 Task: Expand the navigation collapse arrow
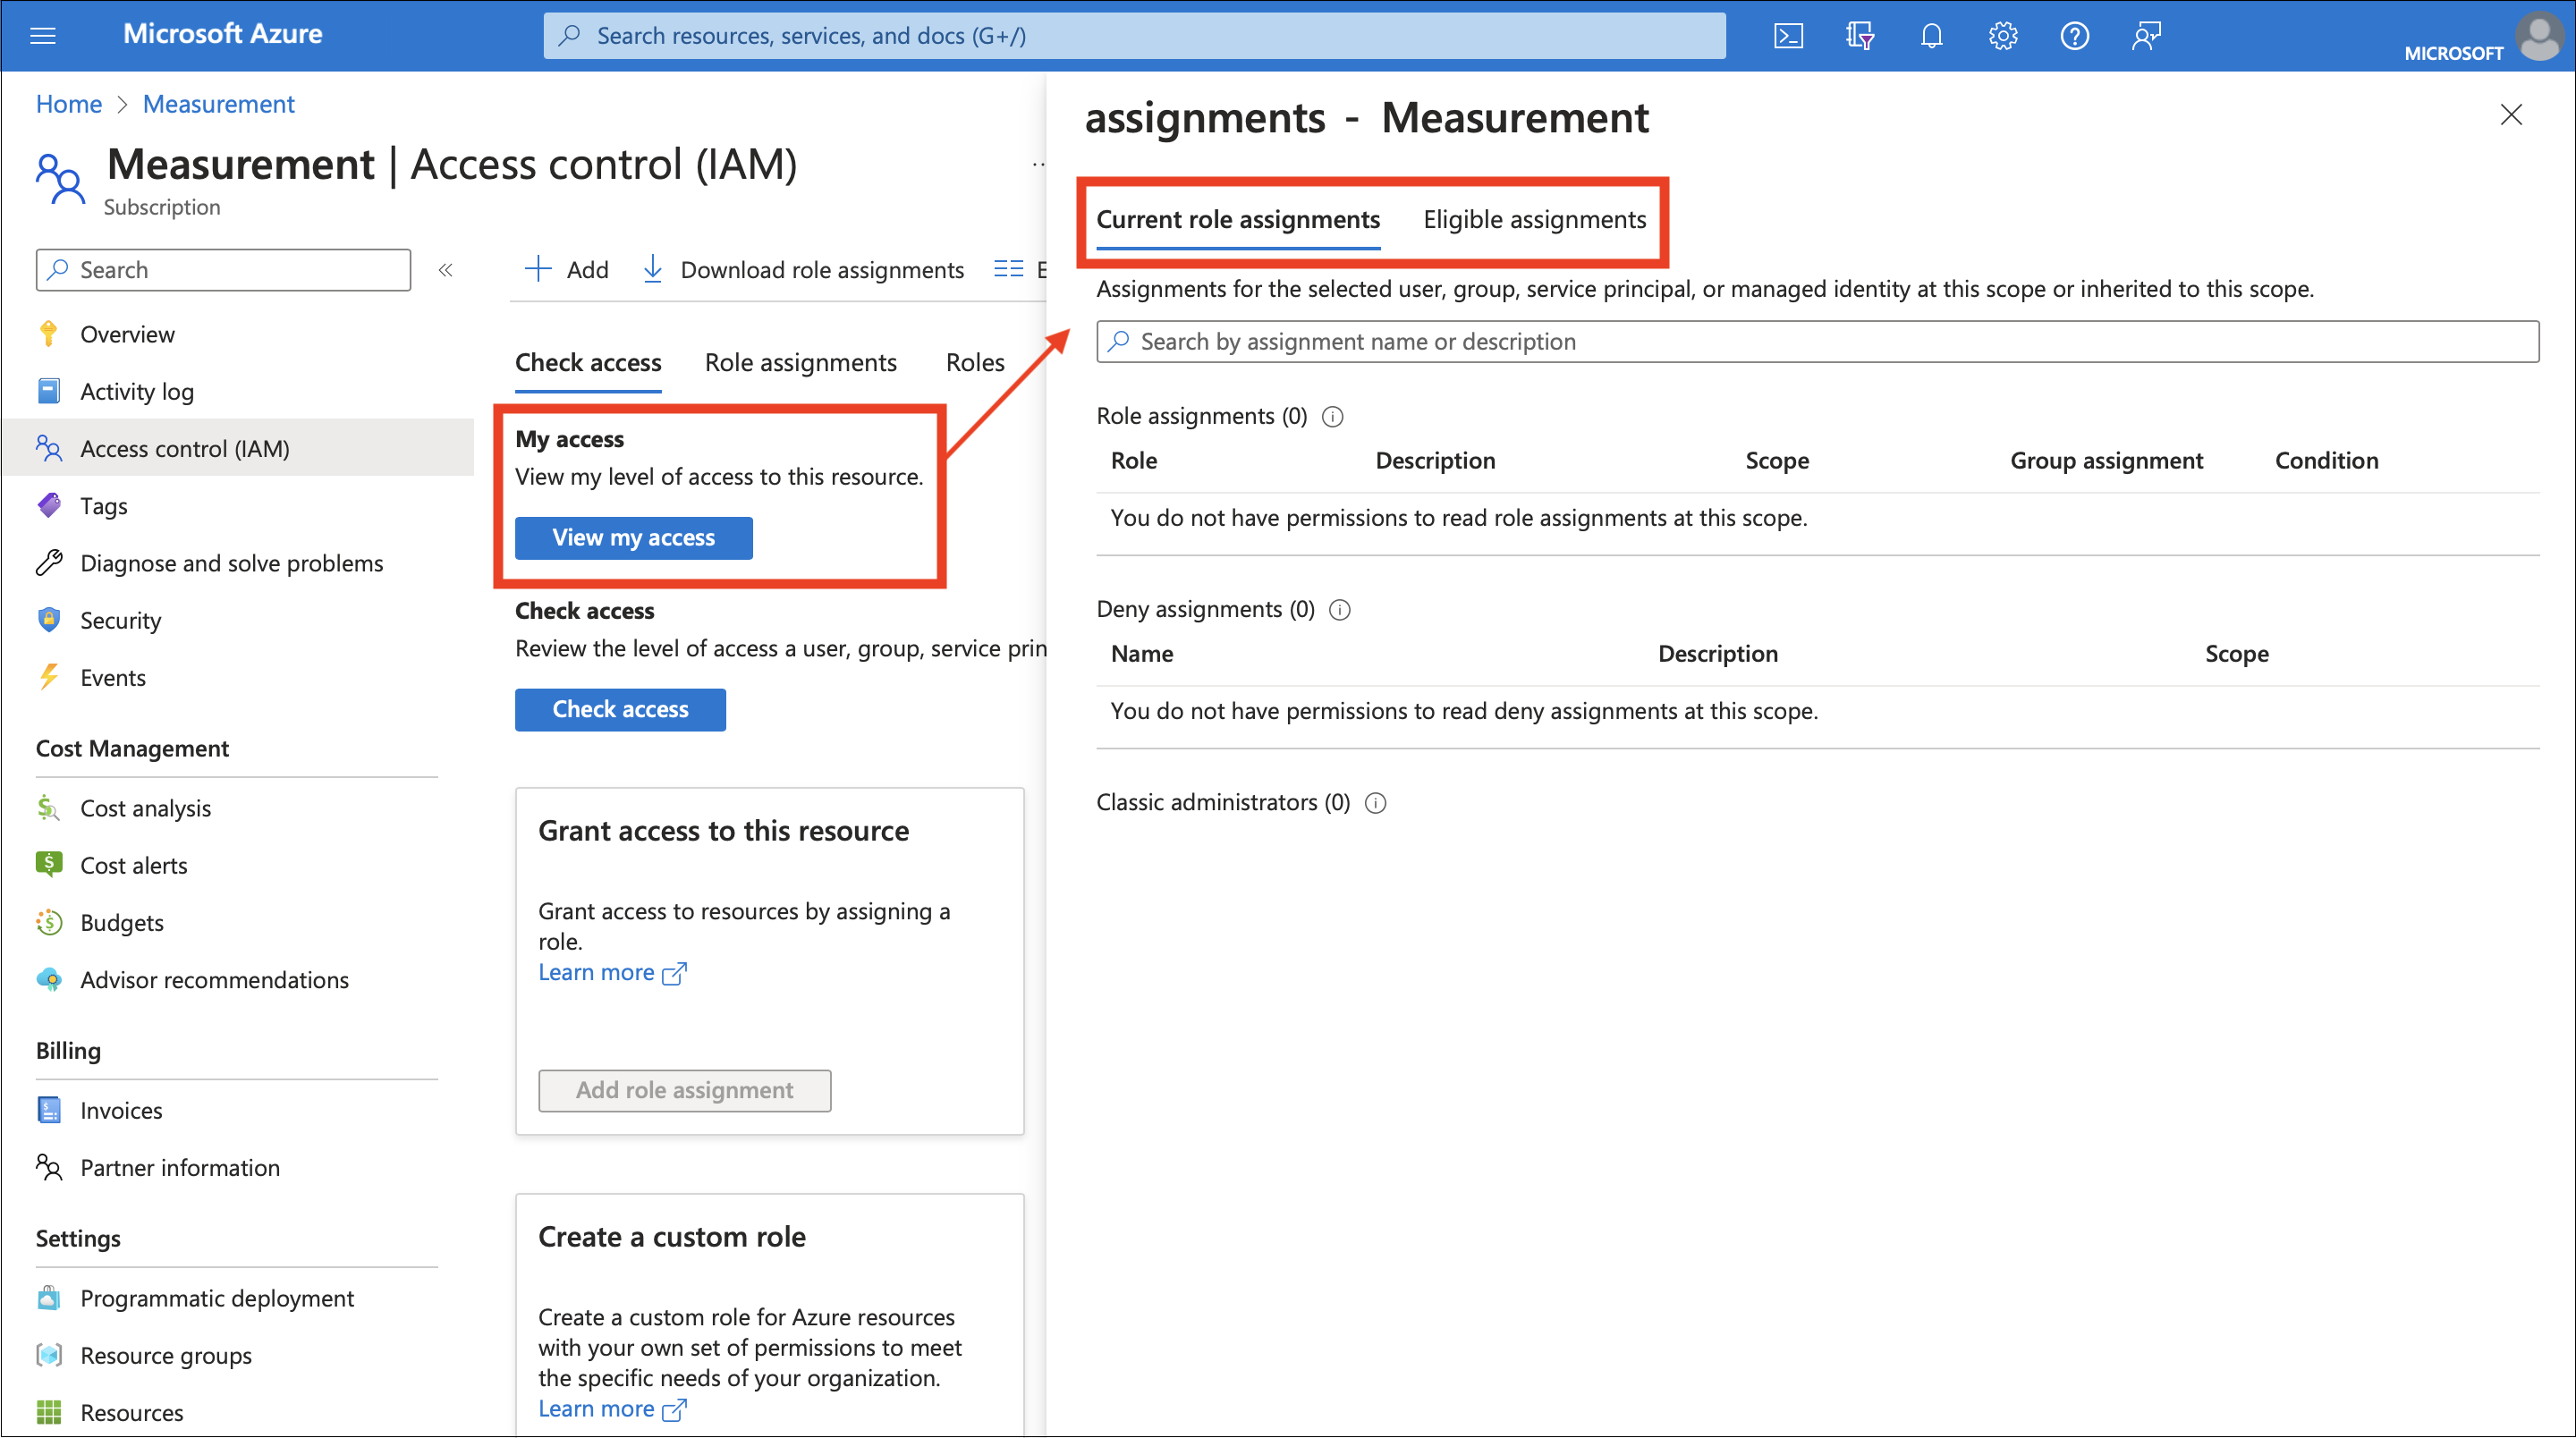click(445, 269)
